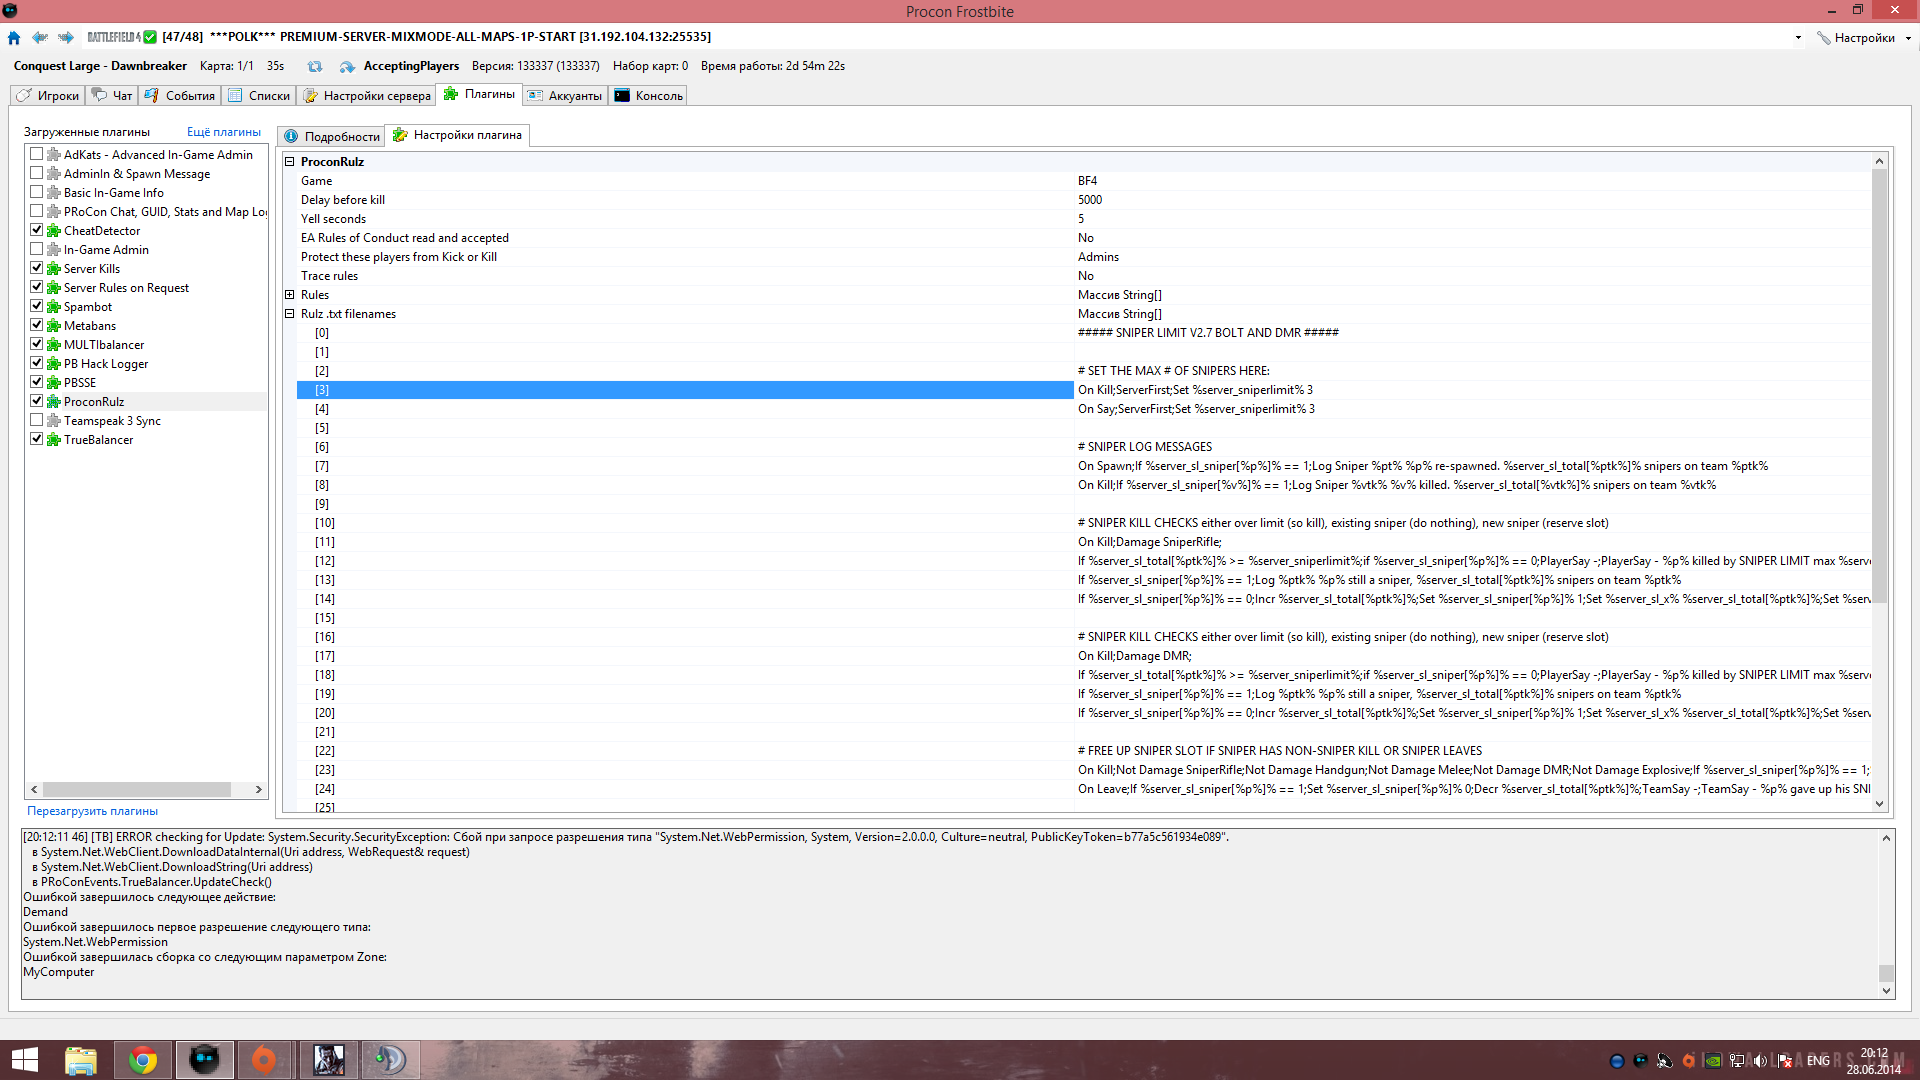Click the back arrow navigation icon
This screenshot has width=1920, height=1080.
[40, 38]
